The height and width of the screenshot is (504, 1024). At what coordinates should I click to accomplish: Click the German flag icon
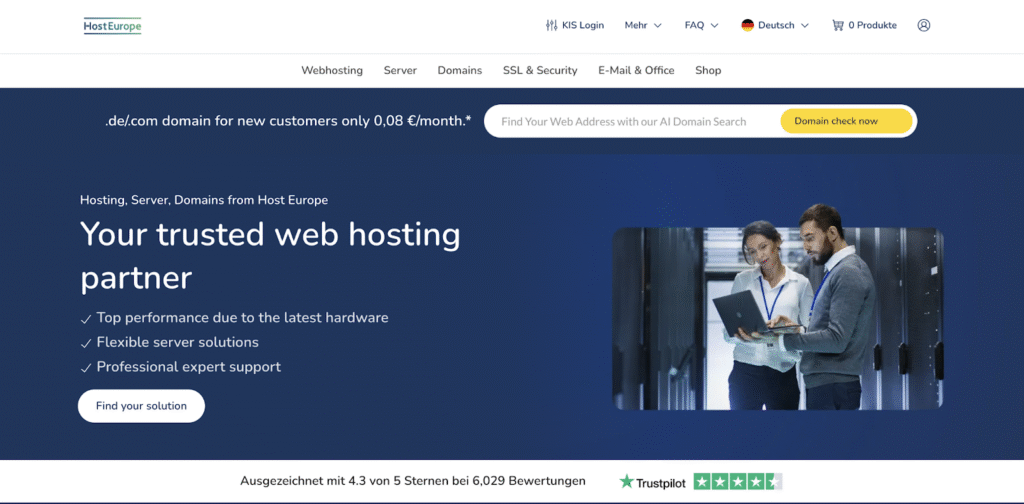tap(747, 25)
